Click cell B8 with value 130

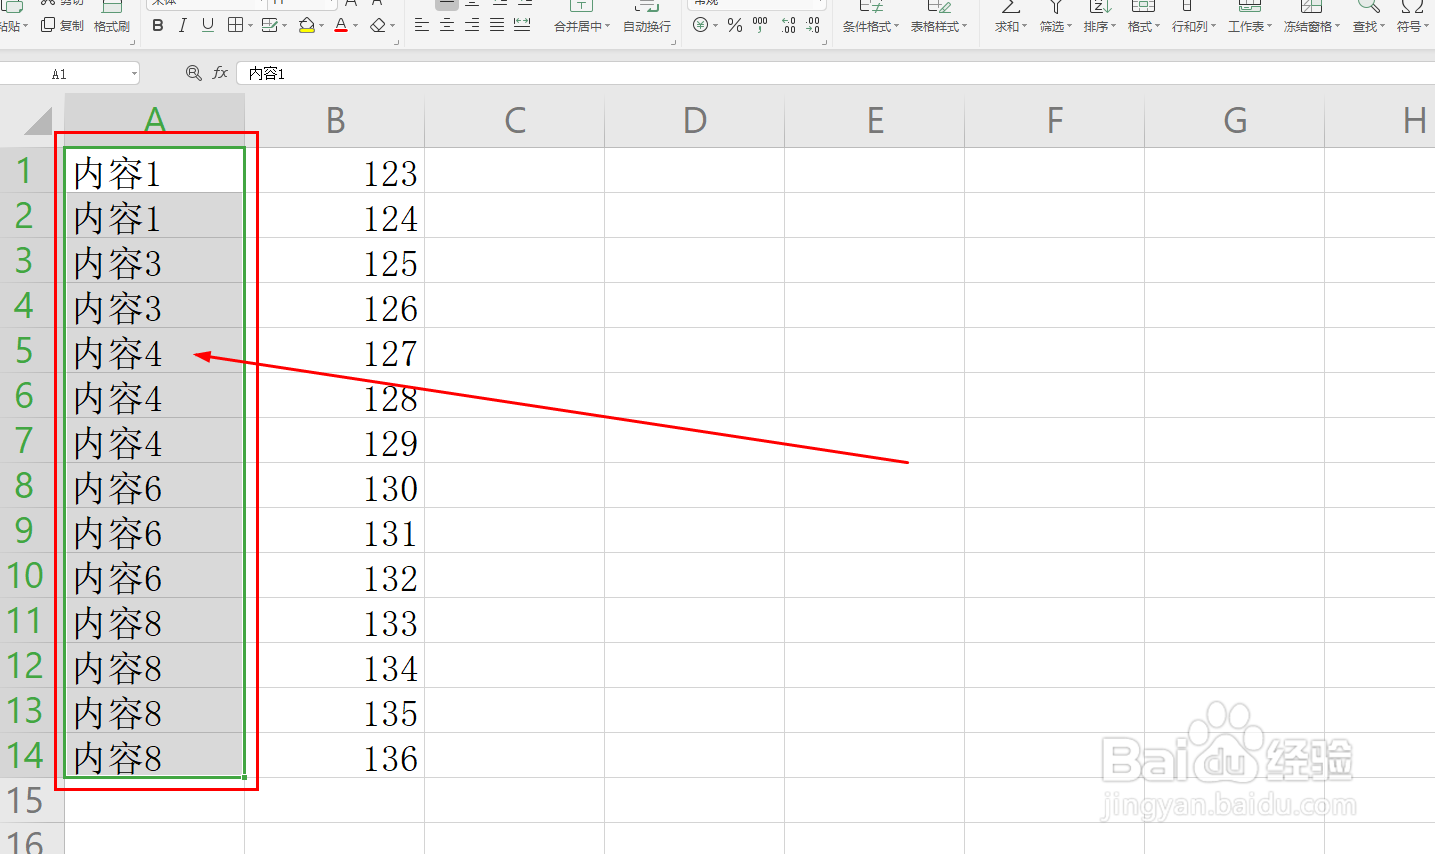[335, 486]
